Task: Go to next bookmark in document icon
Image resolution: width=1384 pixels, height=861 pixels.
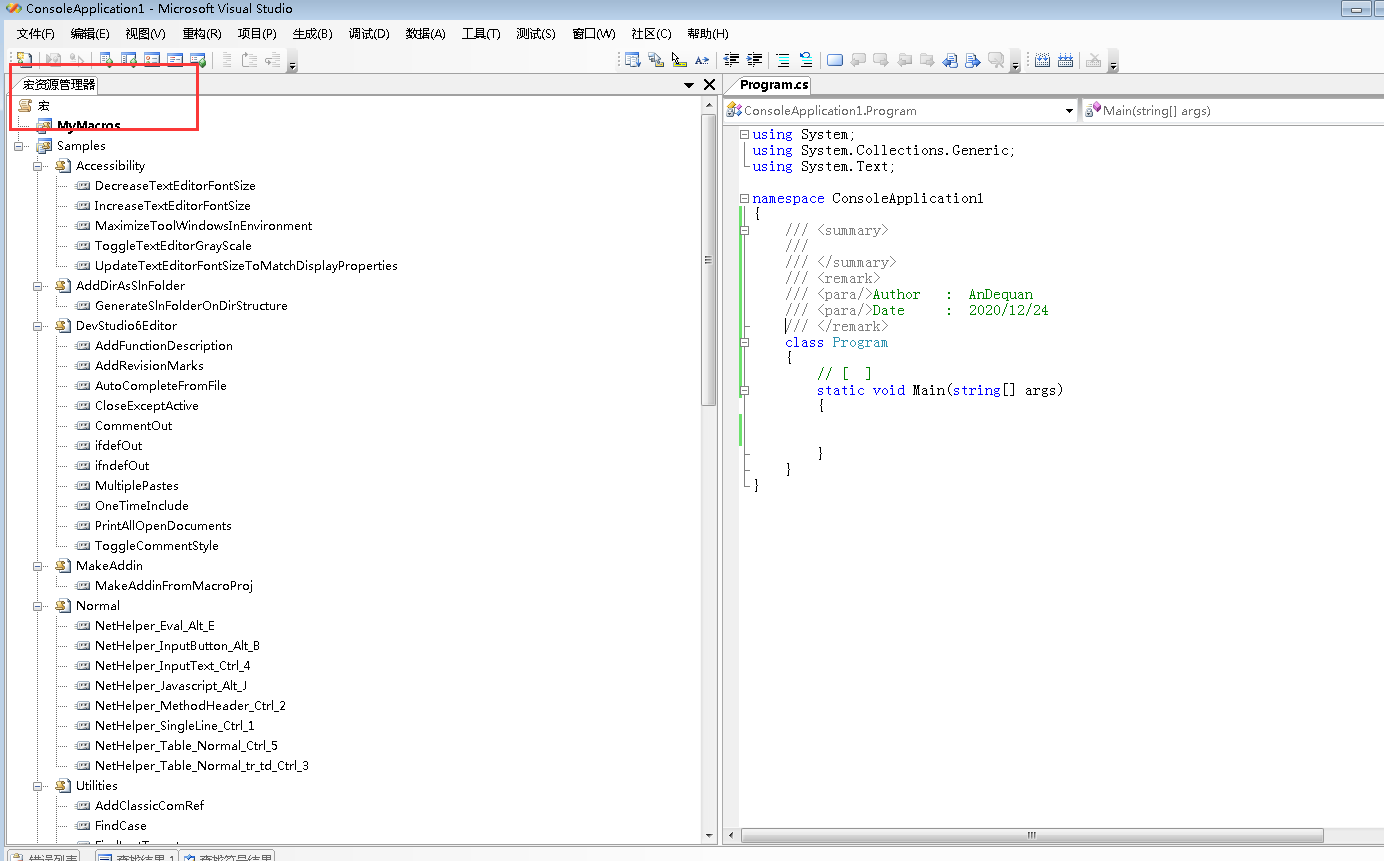Action: (973, 60)
